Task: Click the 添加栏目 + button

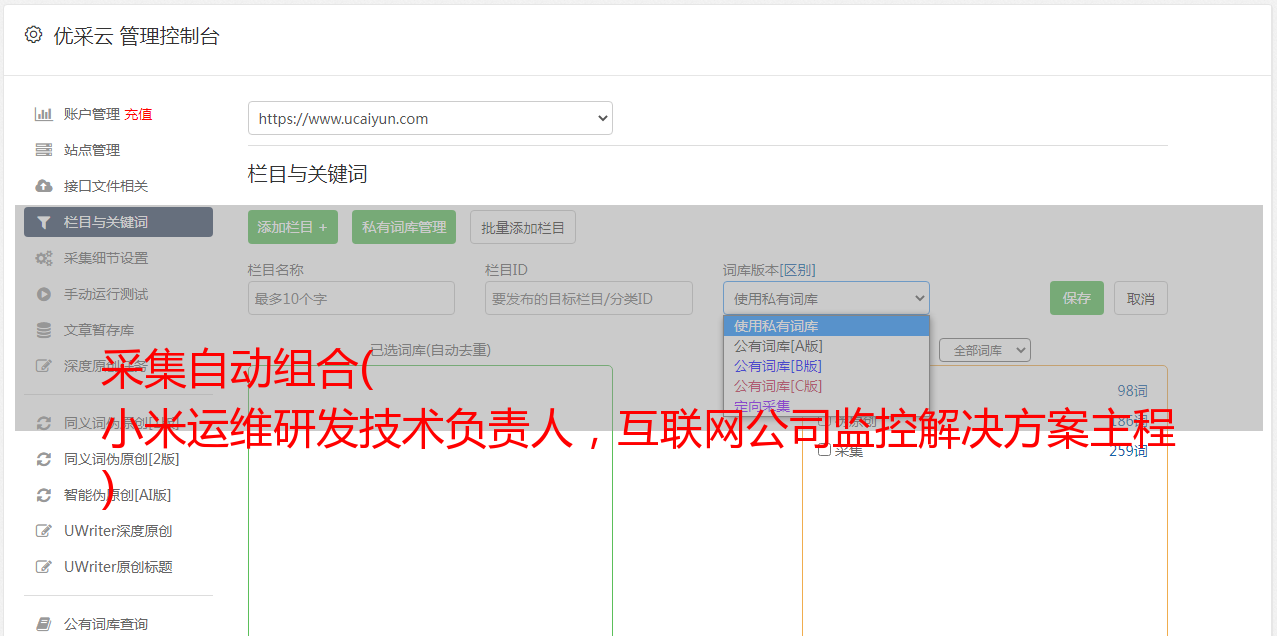Action: [x=293, y=227]
